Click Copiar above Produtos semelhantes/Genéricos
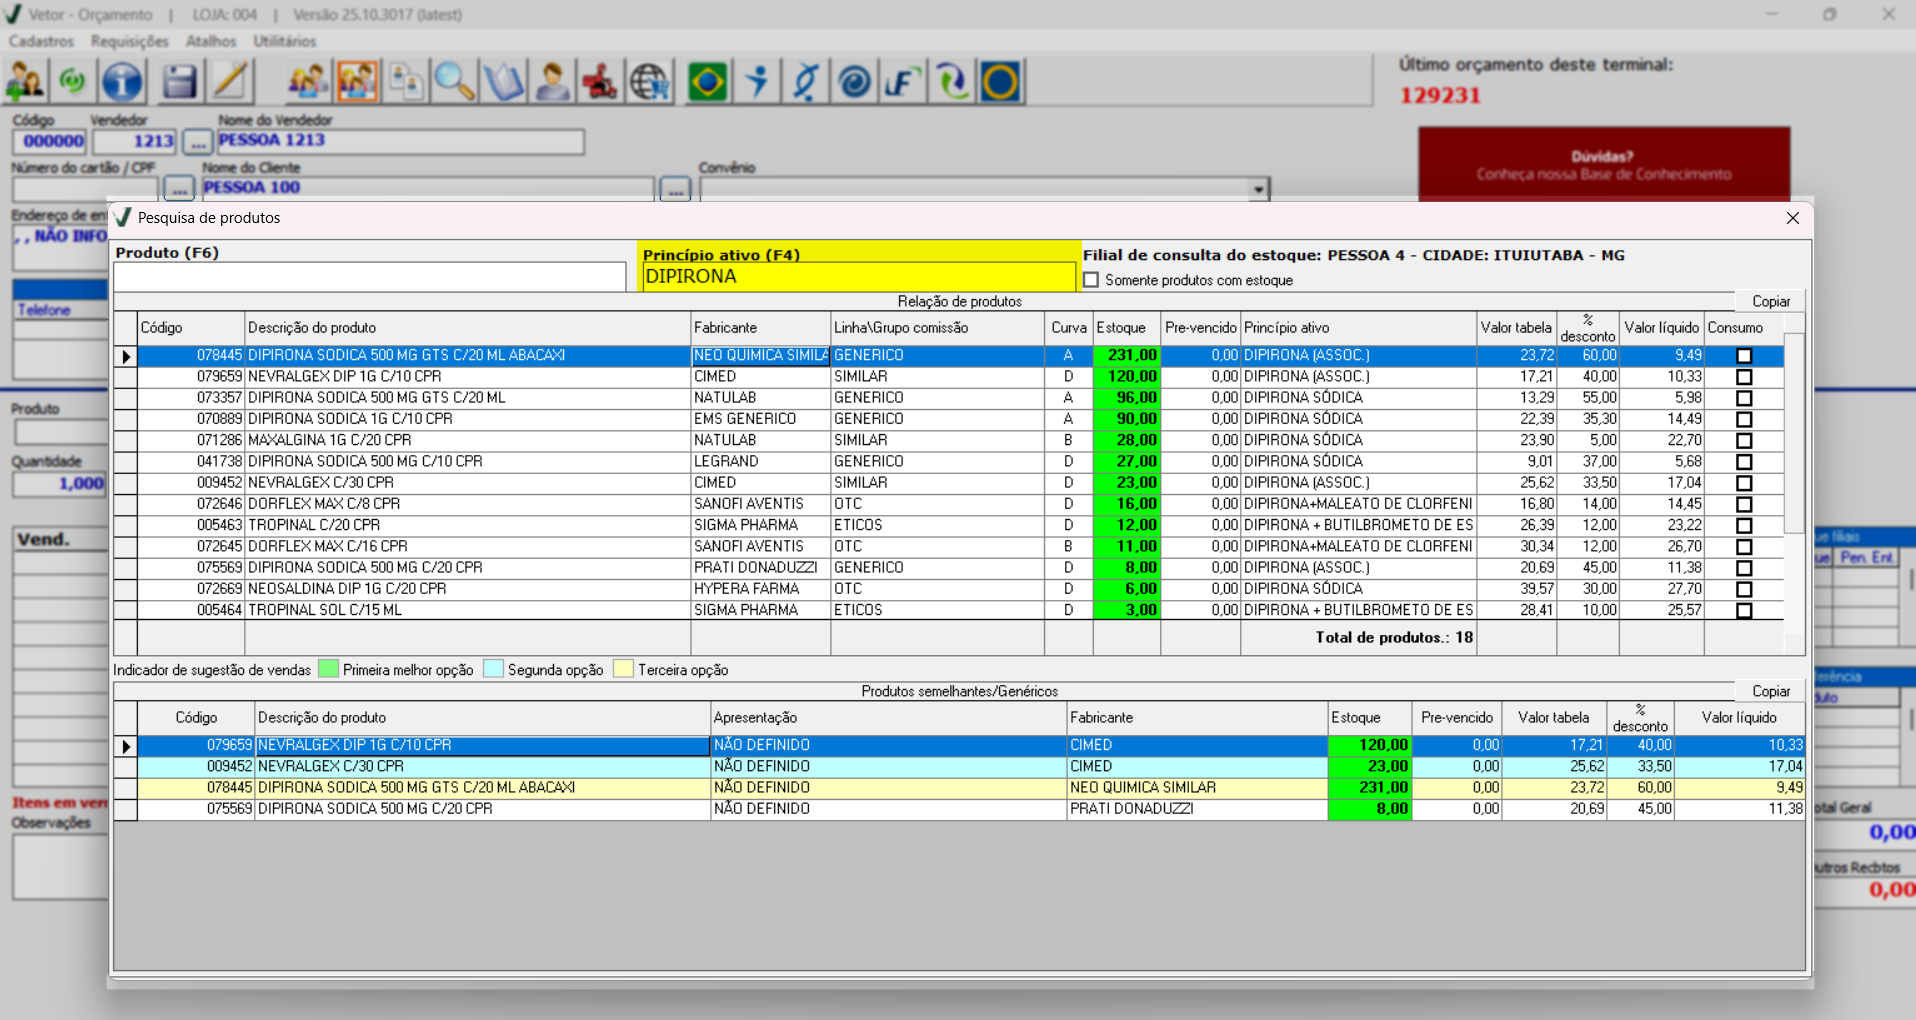The height and width of the screenshot is (1020, 1916). pos(1770,691)
